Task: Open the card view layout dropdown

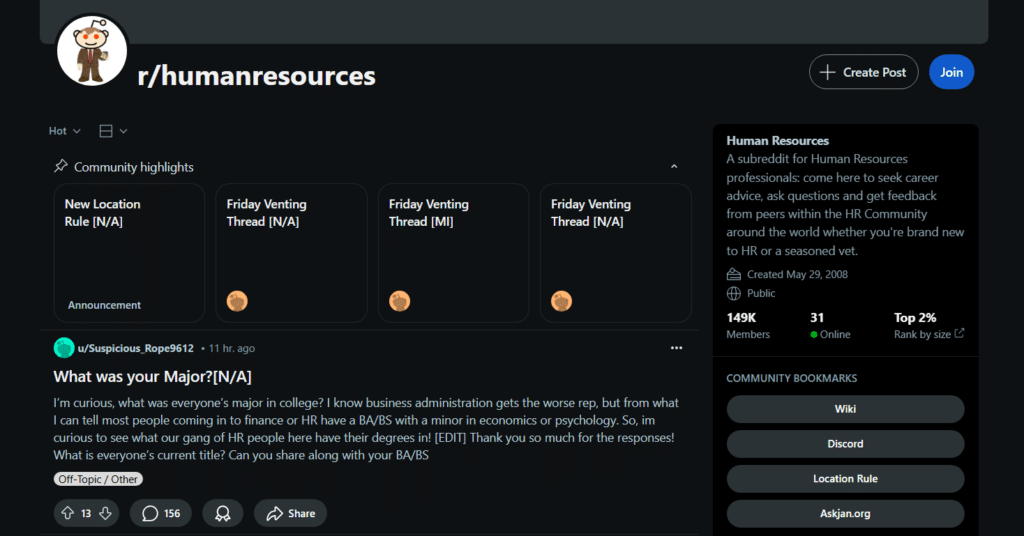Action: [113, 131]
